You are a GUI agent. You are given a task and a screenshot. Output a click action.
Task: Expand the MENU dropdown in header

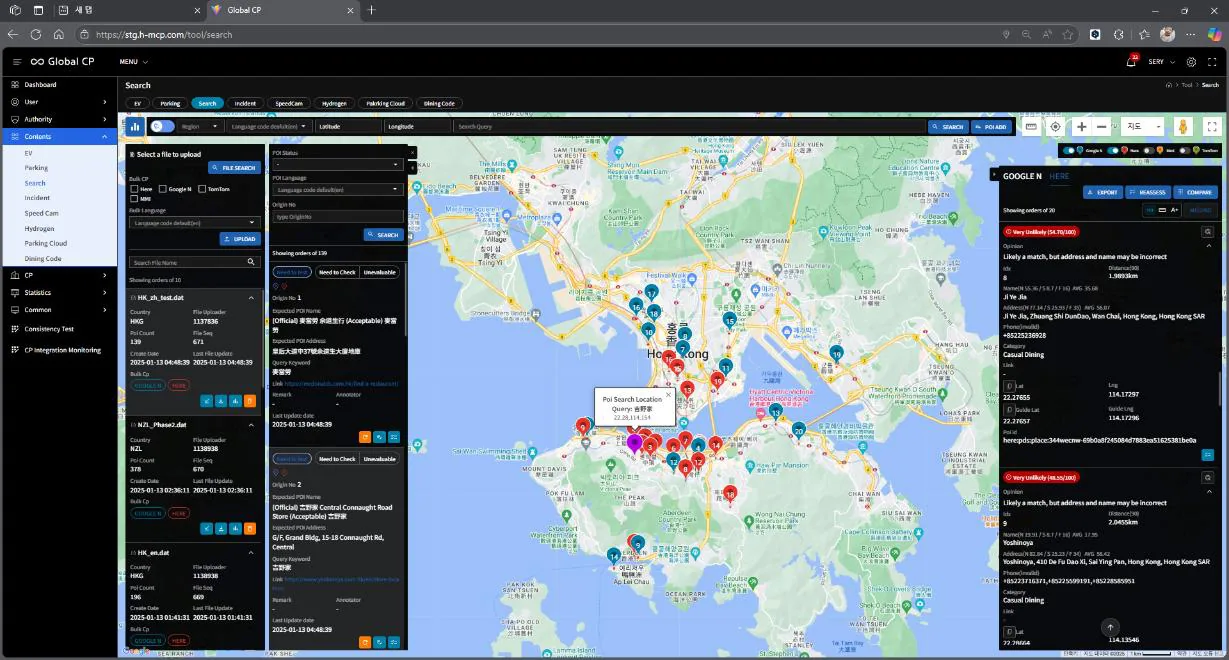[x=132, y=62]
